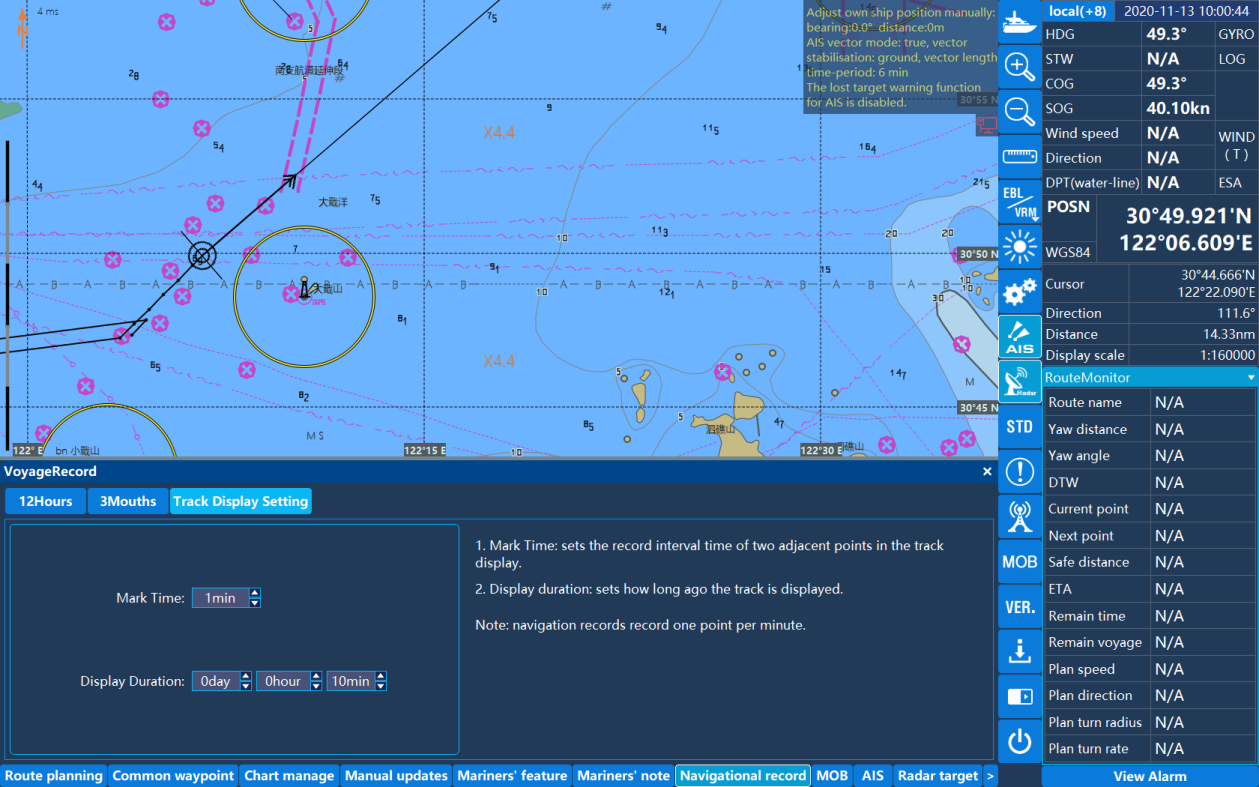Image resolution: width=1259 pixels, height=787 pixels.
Task: Toggle the Radar overlay toolbar button
Action: [1019, 381]
